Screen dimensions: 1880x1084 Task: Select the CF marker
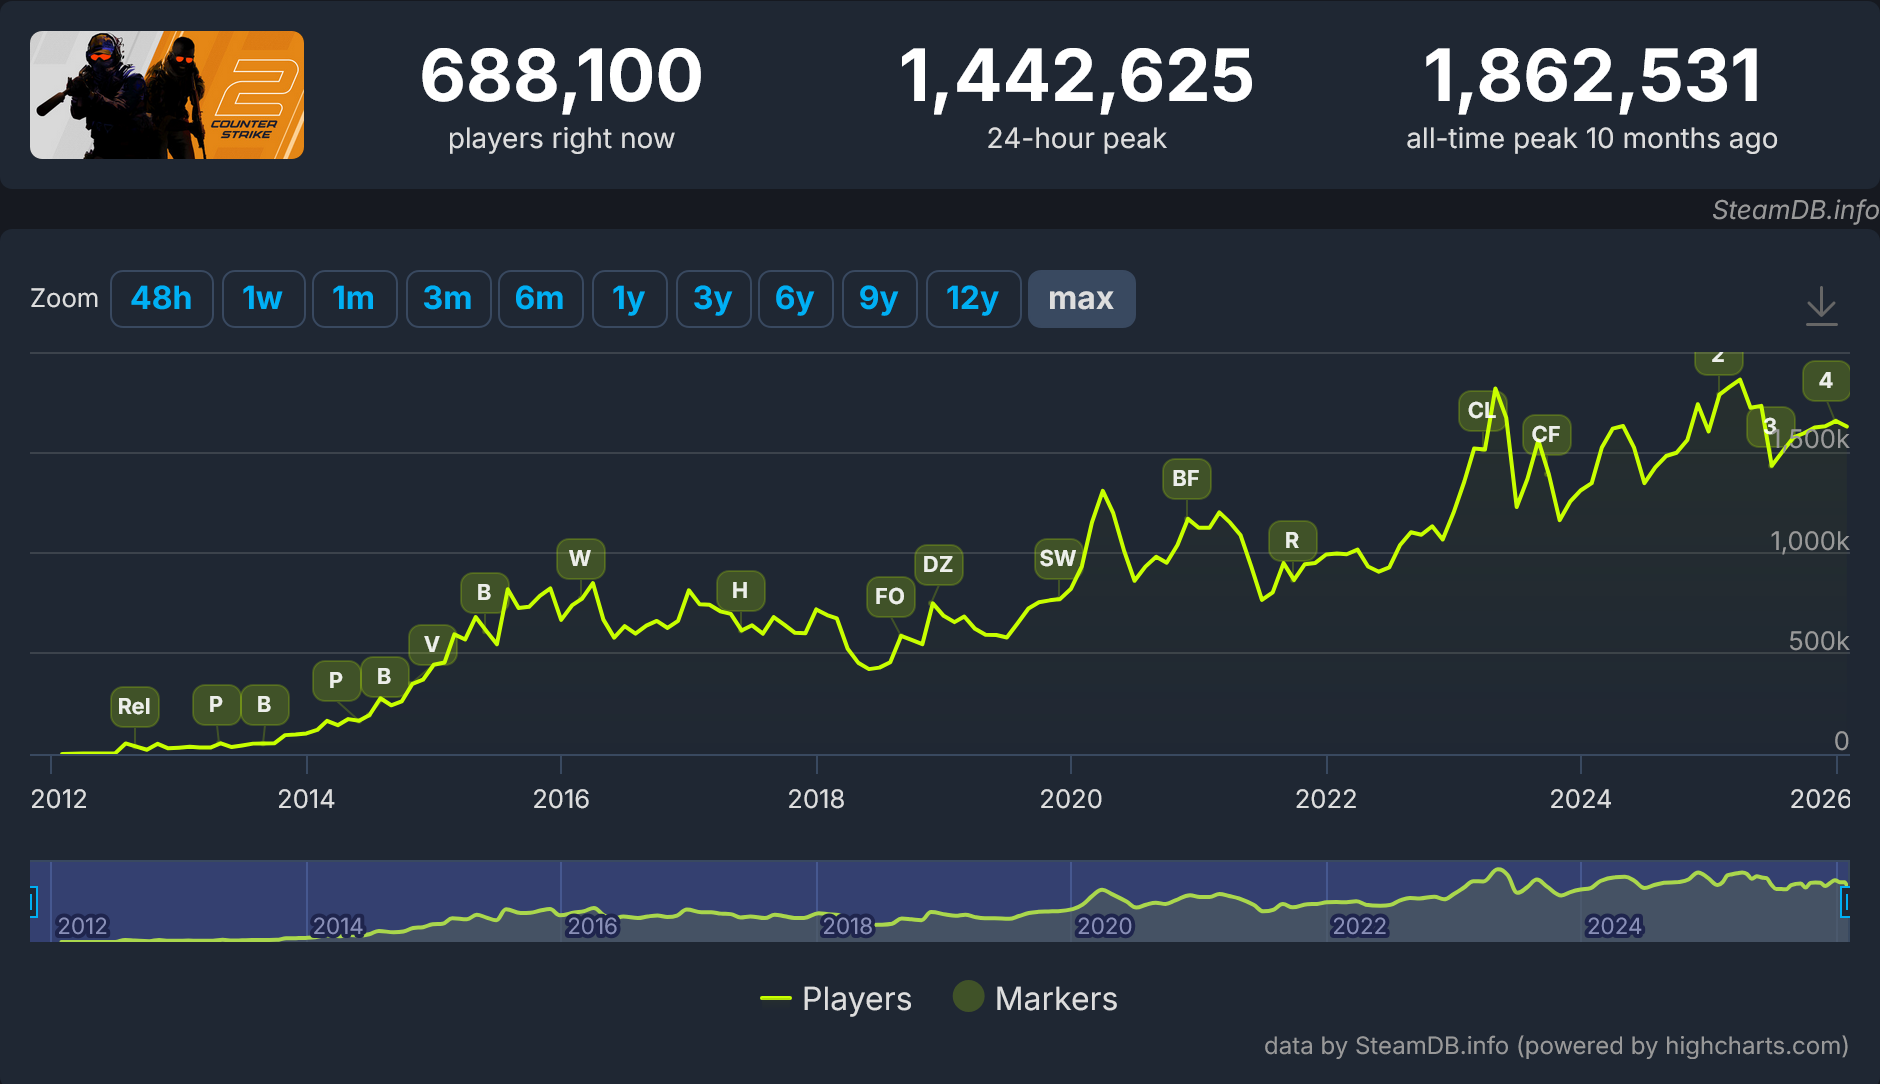[1546, 434]
